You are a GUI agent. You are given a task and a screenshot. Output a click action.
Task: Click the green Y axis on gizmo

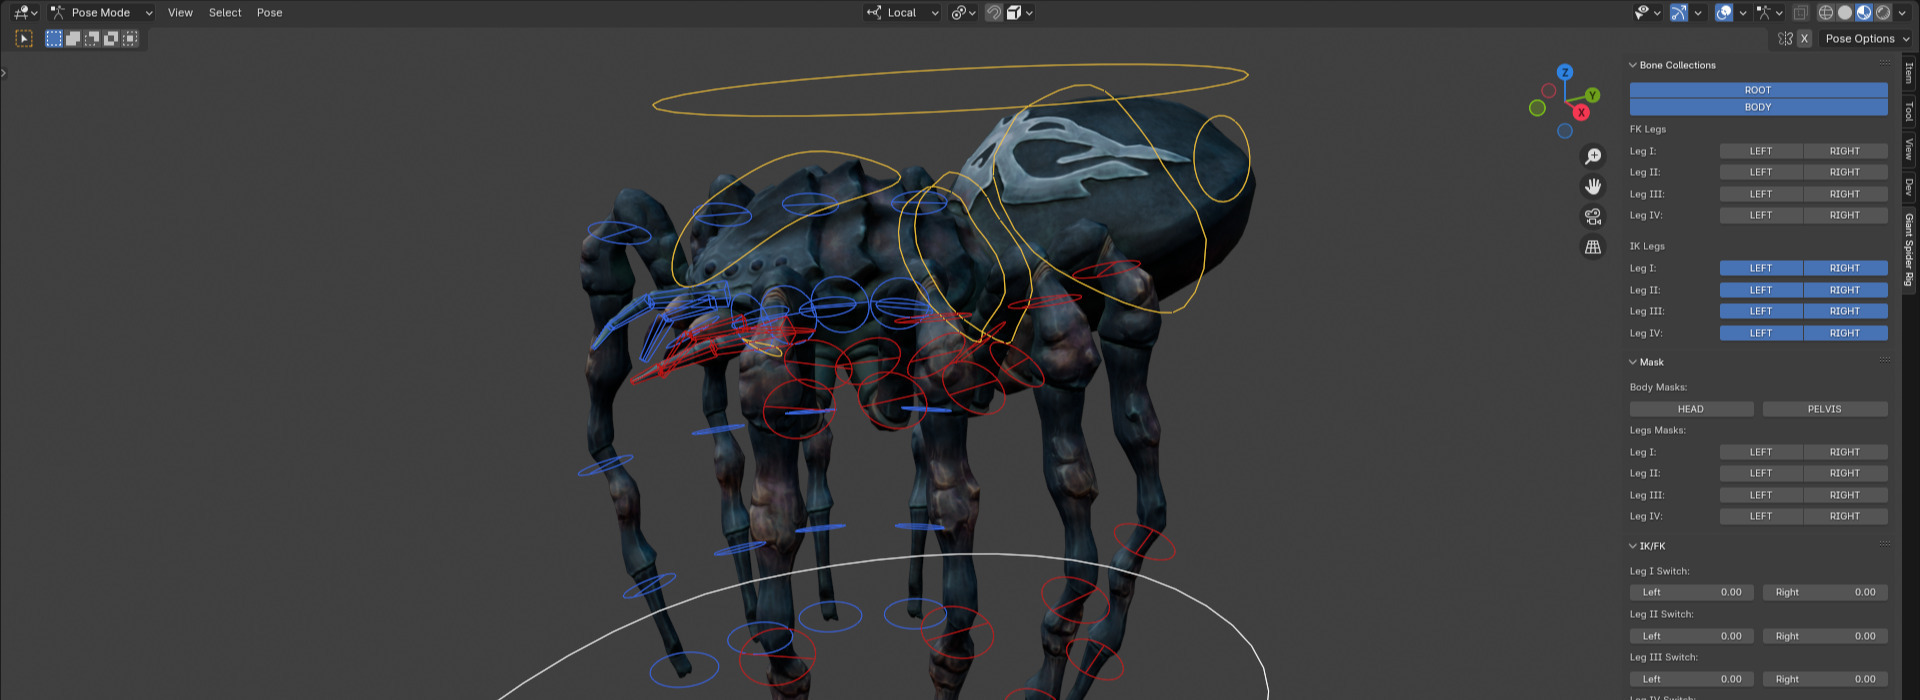tap(1592, 95)
